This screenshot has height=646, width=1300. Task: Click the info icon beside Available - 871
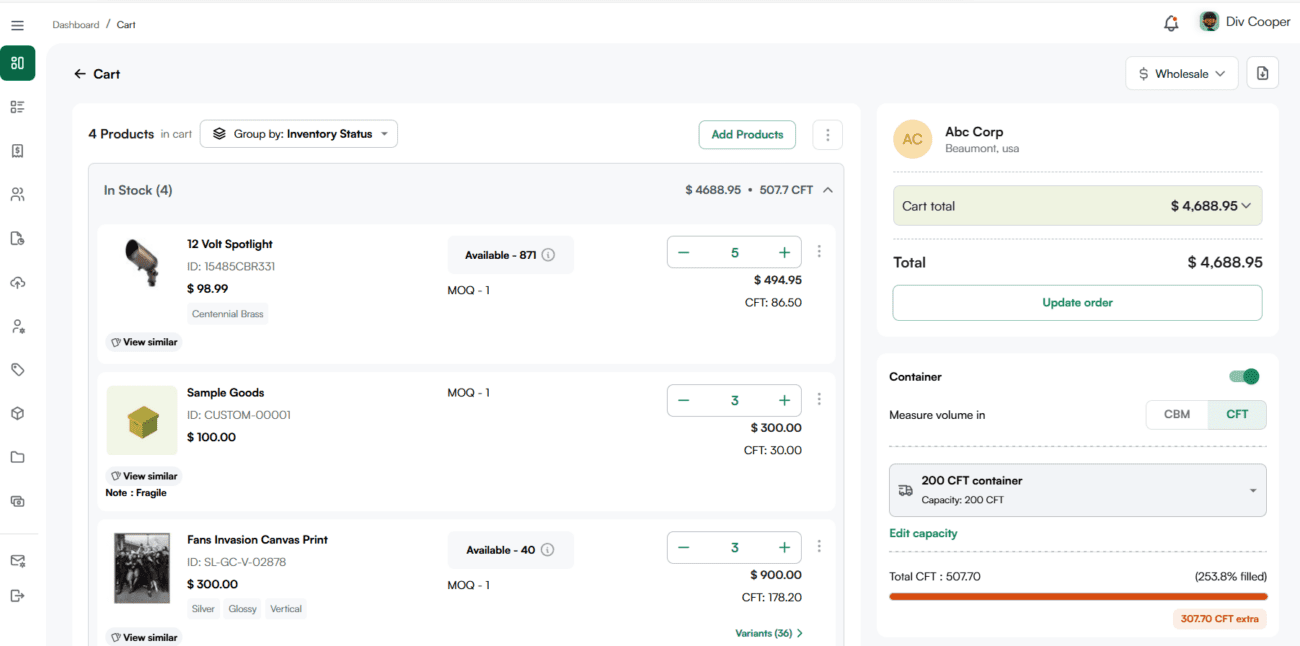tap(548, 255)
